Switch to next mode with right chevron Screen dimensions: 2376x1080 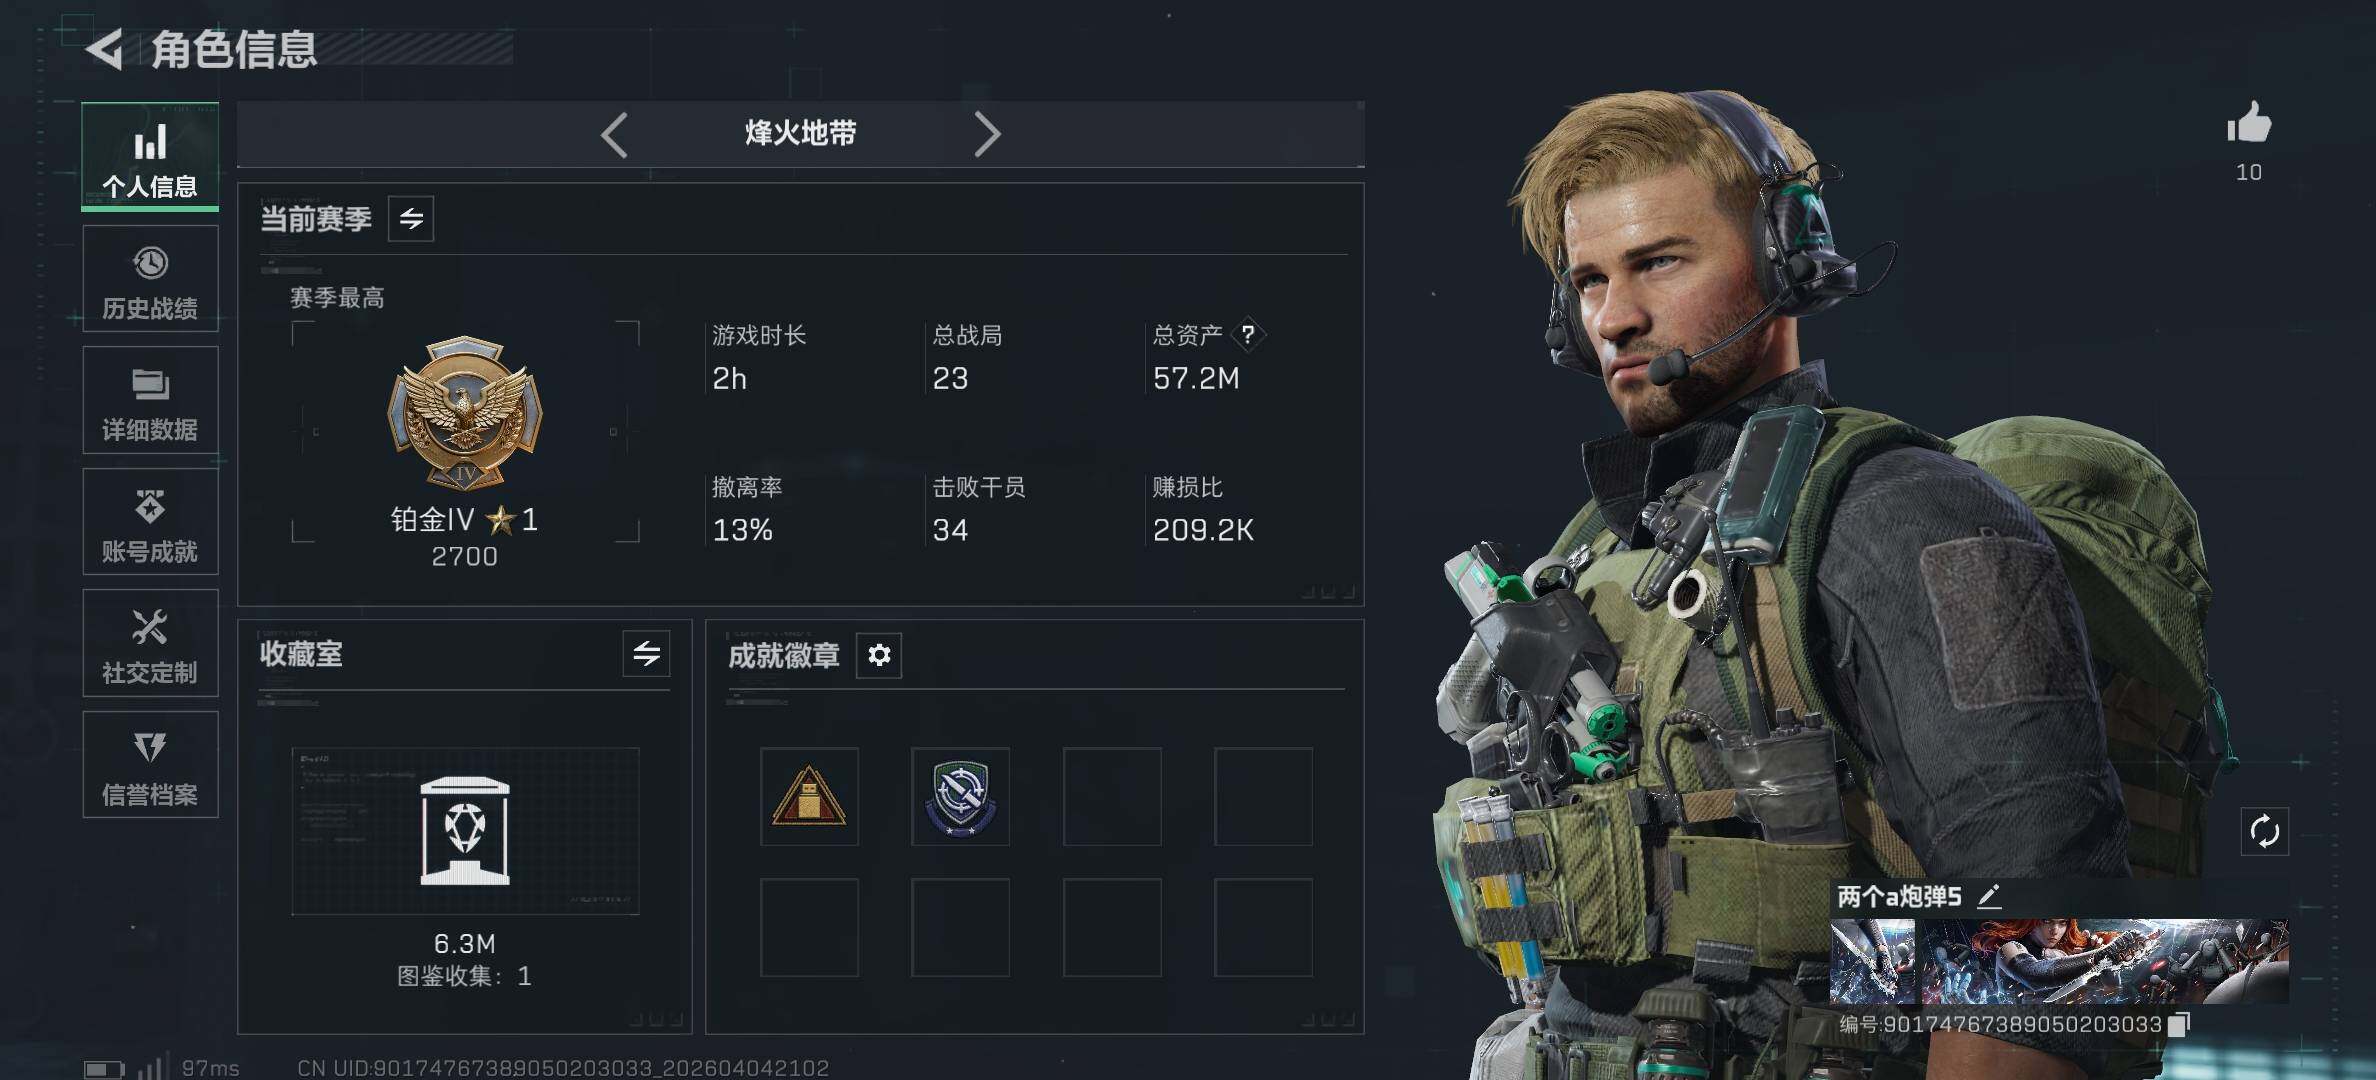987,134
